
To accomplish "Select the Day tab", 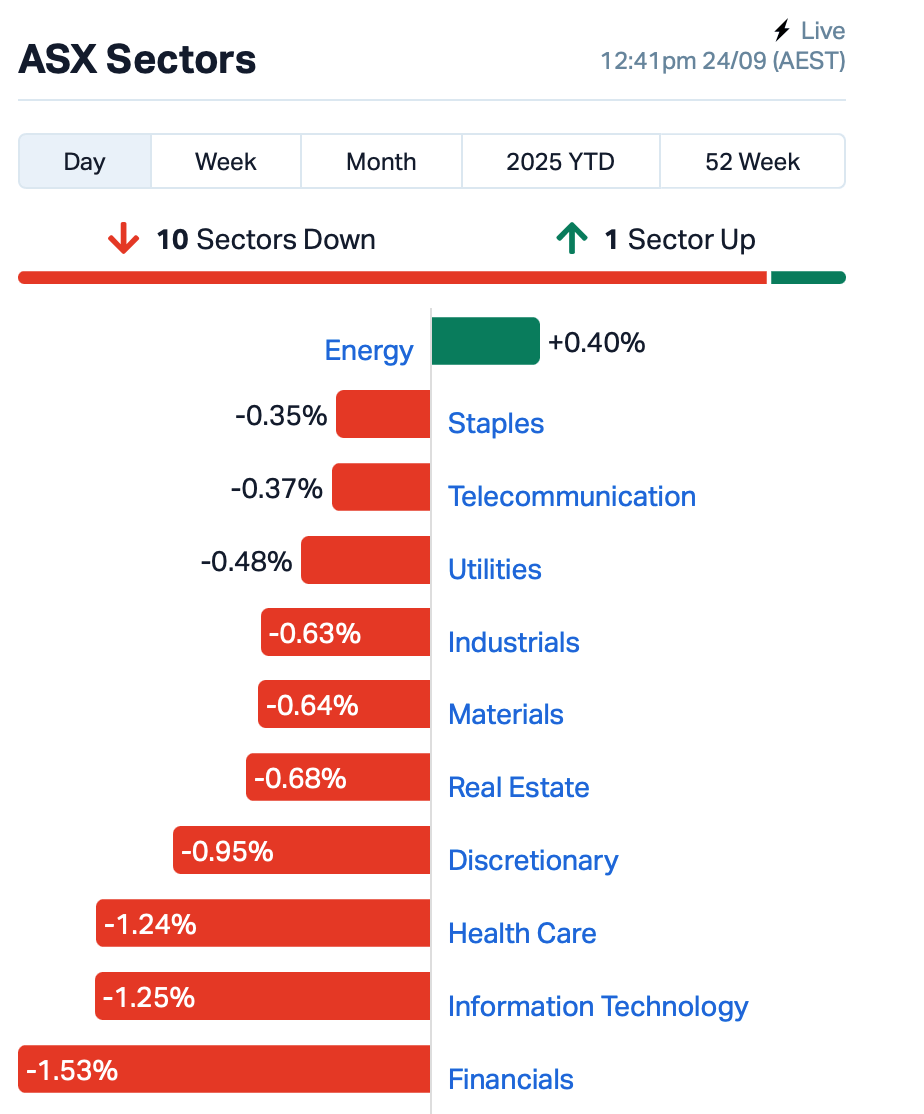I will [85, 162].
